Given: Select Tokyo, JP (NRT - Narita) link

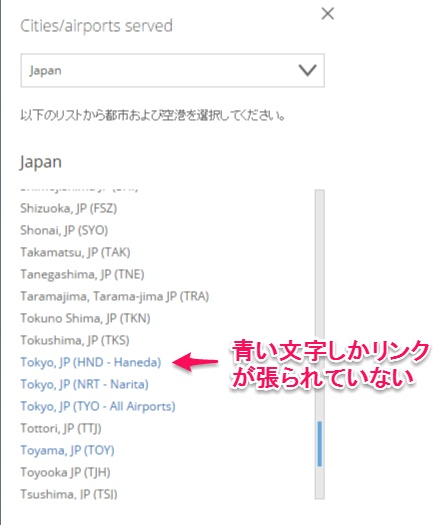Looking at the screenshot, I should coord(84,384).
